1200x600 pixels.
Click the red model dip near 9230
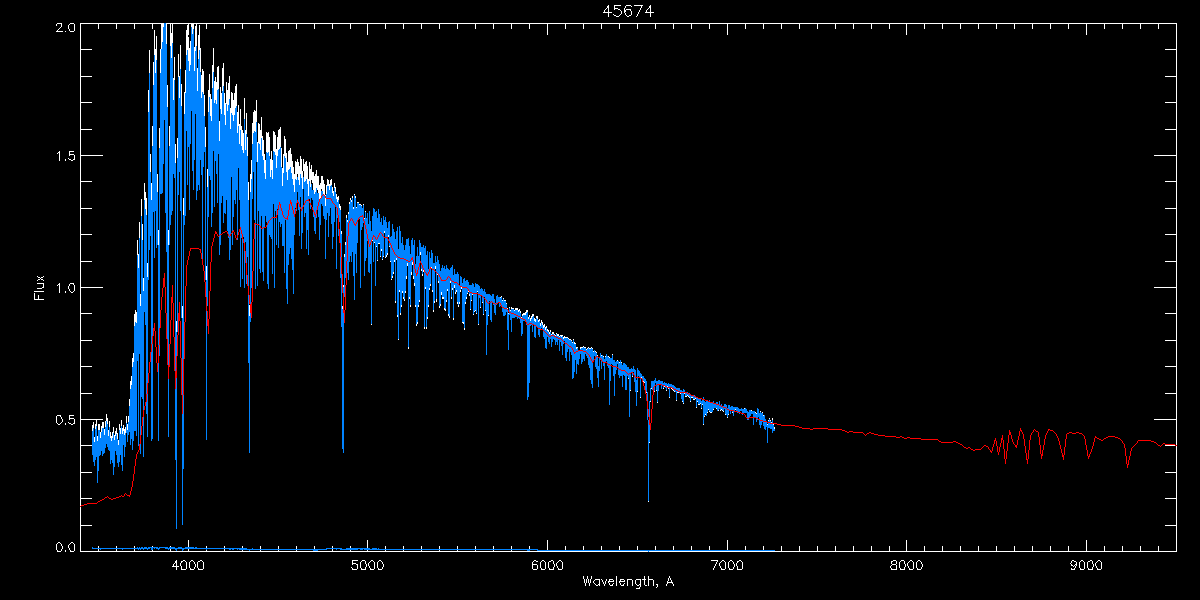pos(1128,464)
